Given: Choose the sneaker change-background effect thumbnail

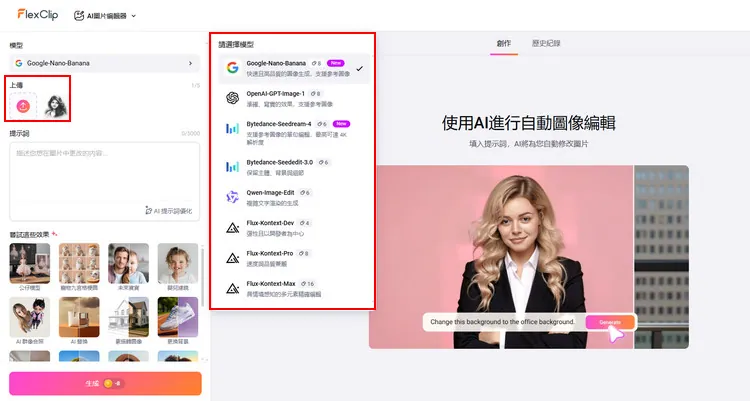Looking at the screenshot, I should [x=178, y=317].
